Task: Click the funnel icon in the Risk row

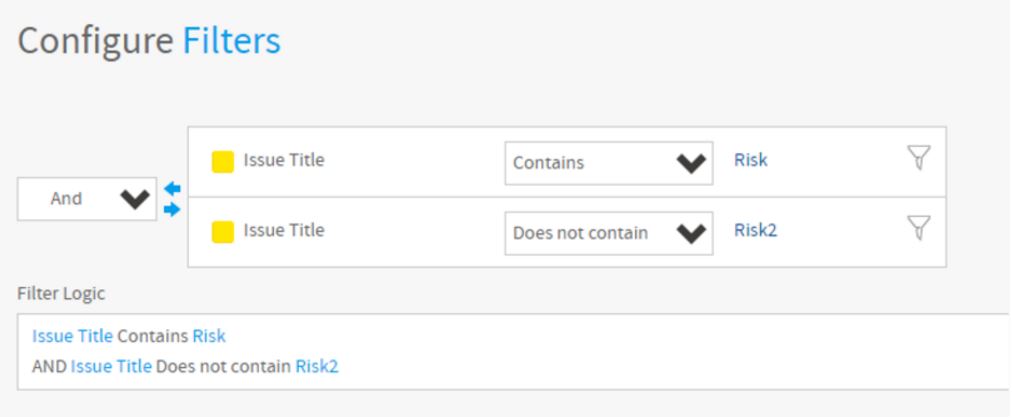Action: pyautogui.click(x=918, y=158)
